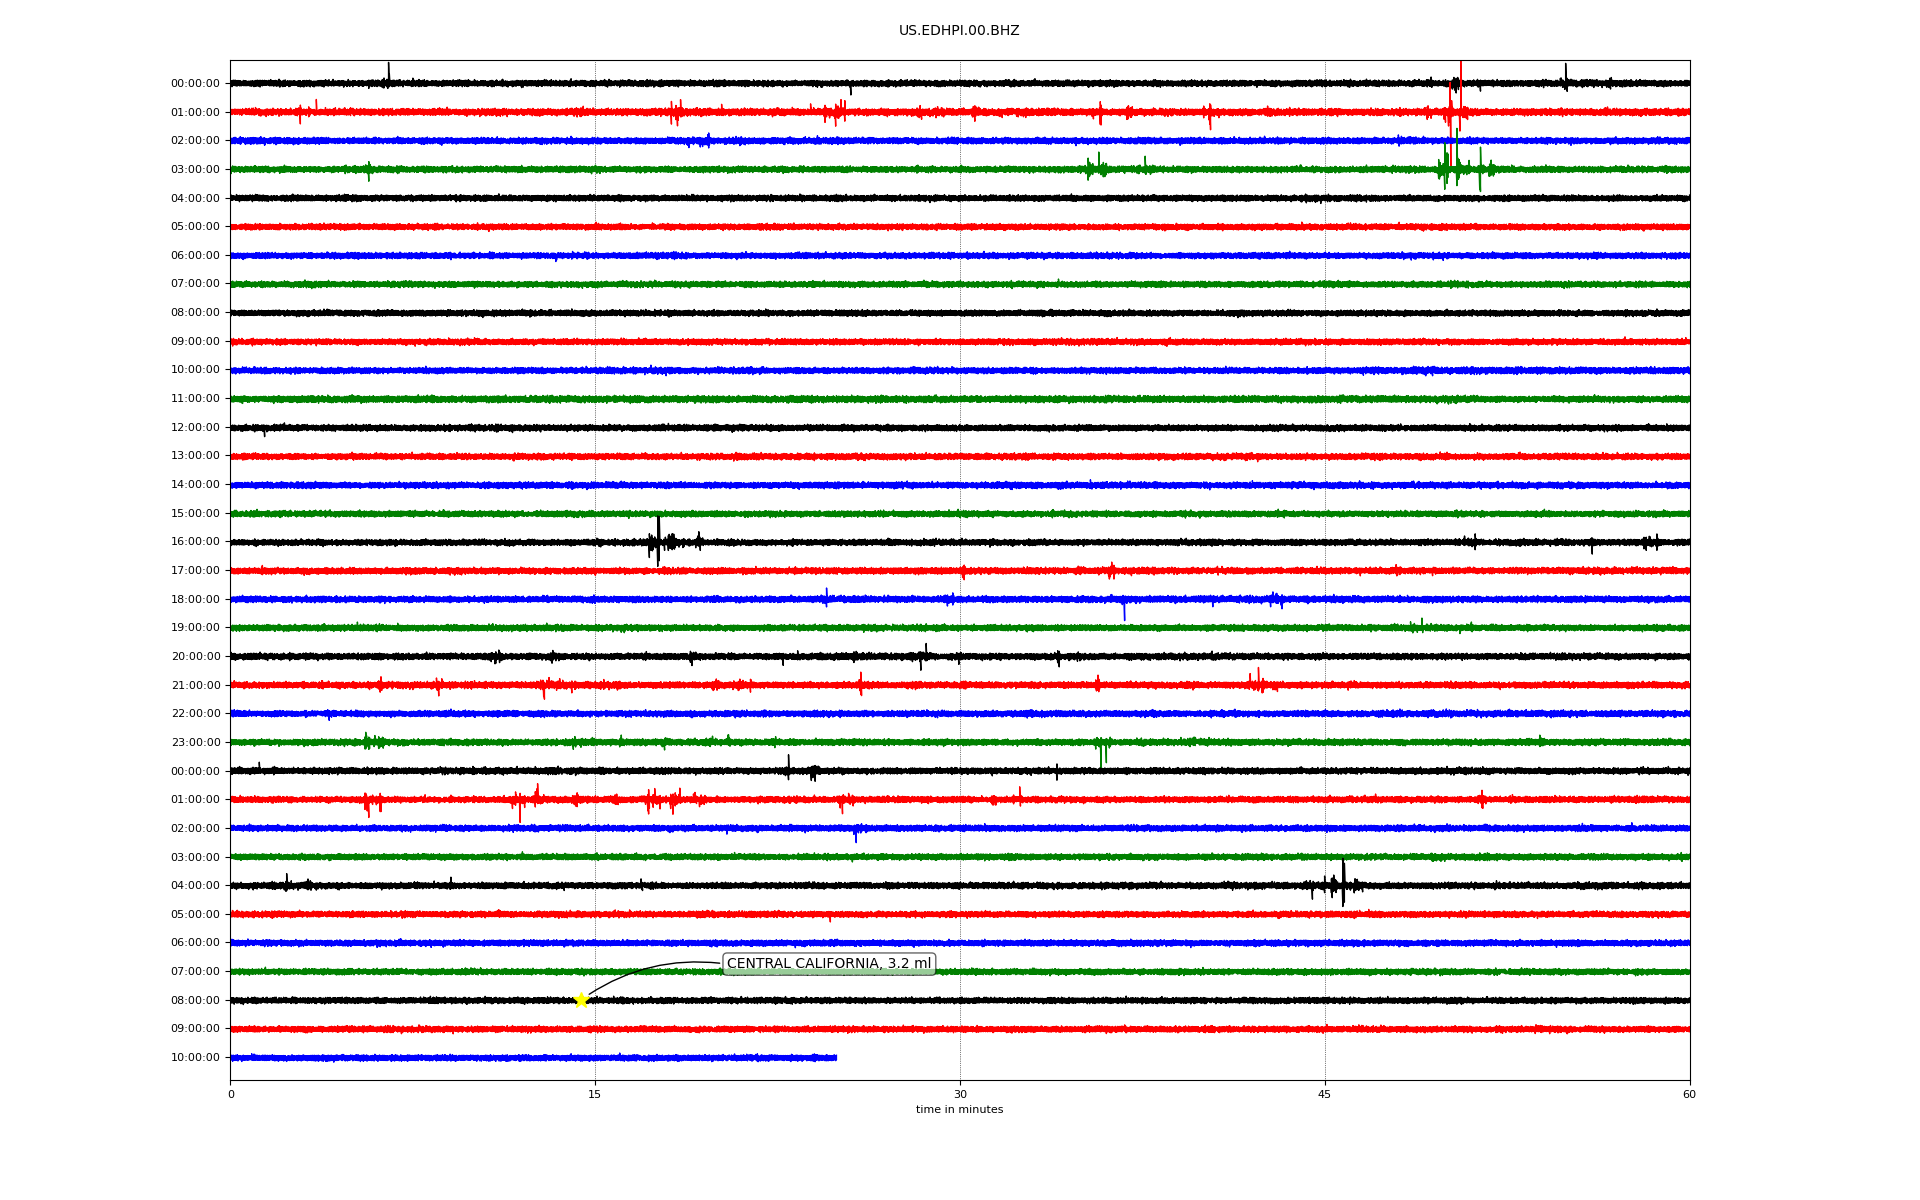This screenshot has height=1200, width=1920.
Task: Click the final 10:00:00 row label at the bottom
Action: click(x=195, y=1058)
